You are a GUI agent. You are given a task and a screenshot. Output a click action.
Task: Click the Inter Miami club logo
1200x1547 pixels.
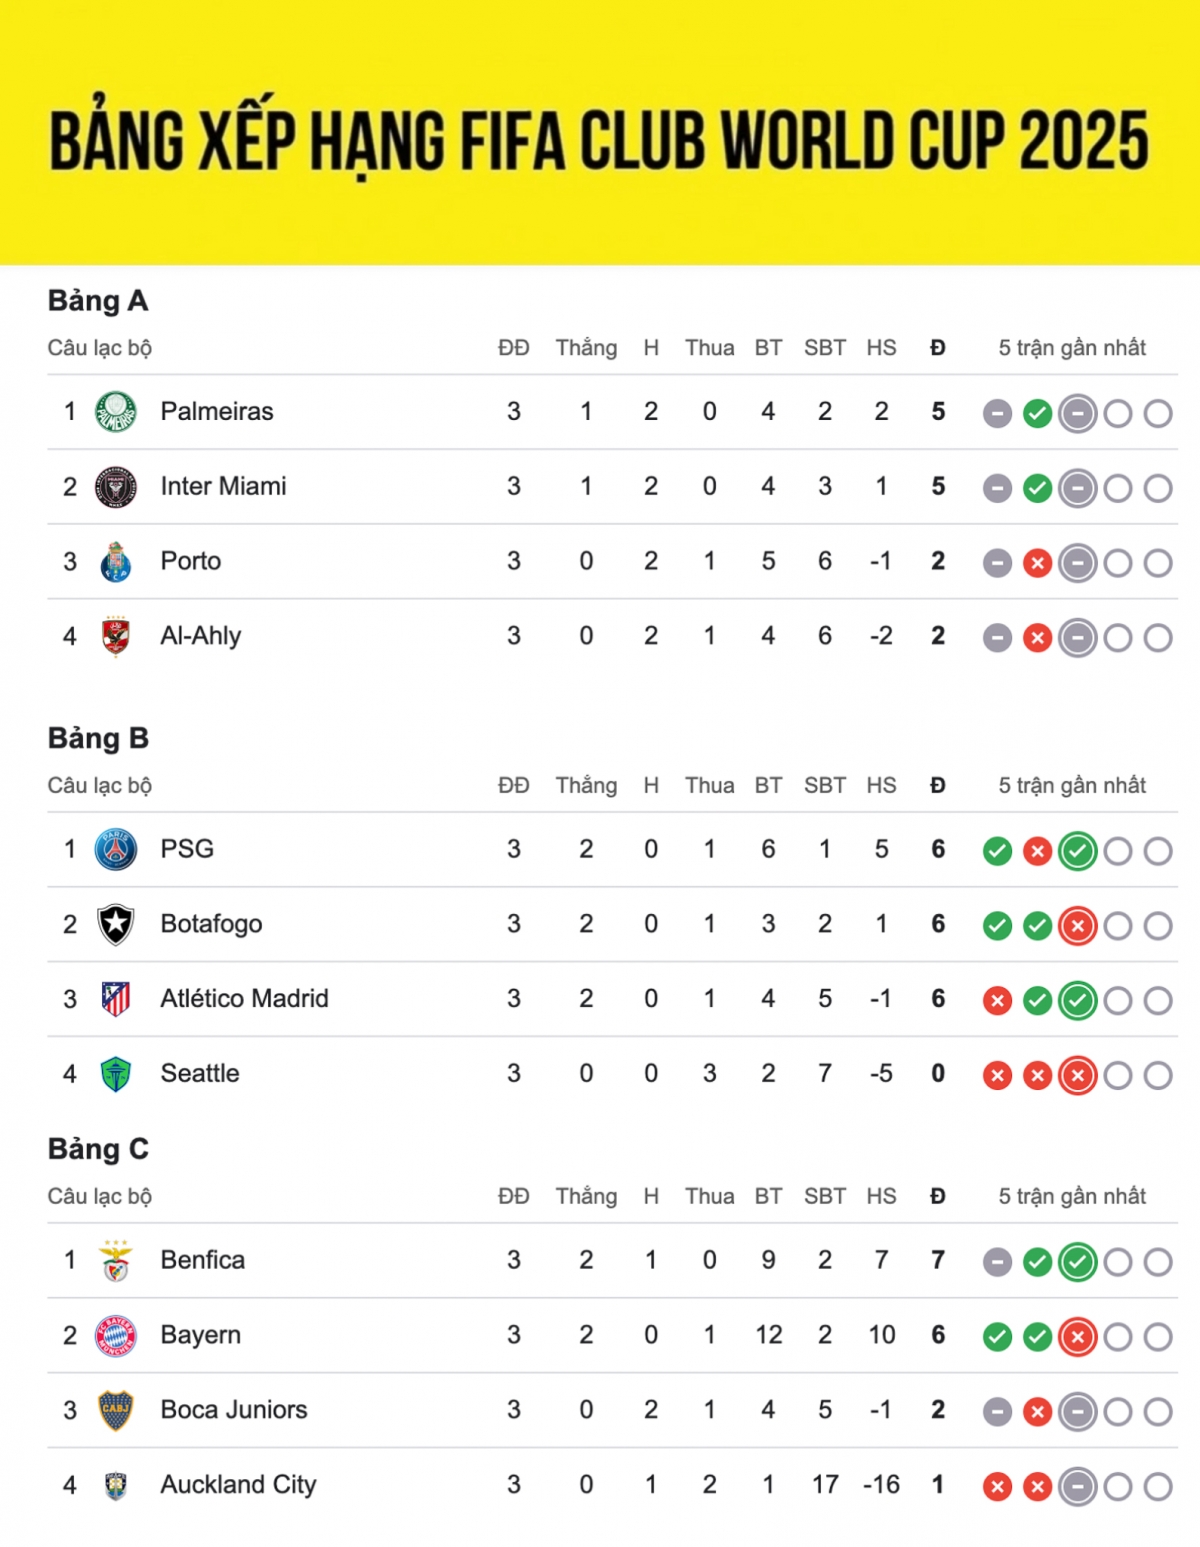(116, 487)
